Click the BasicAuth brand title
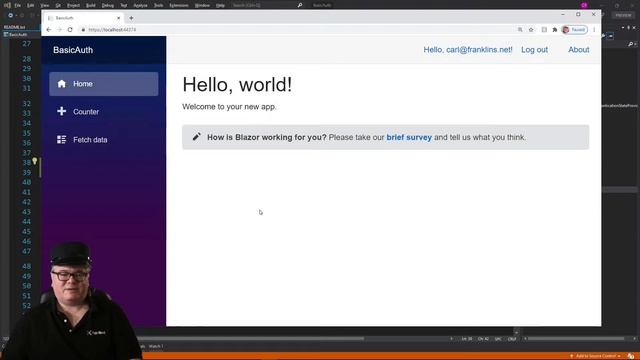640x360 pixels. (x=73, y=50)
